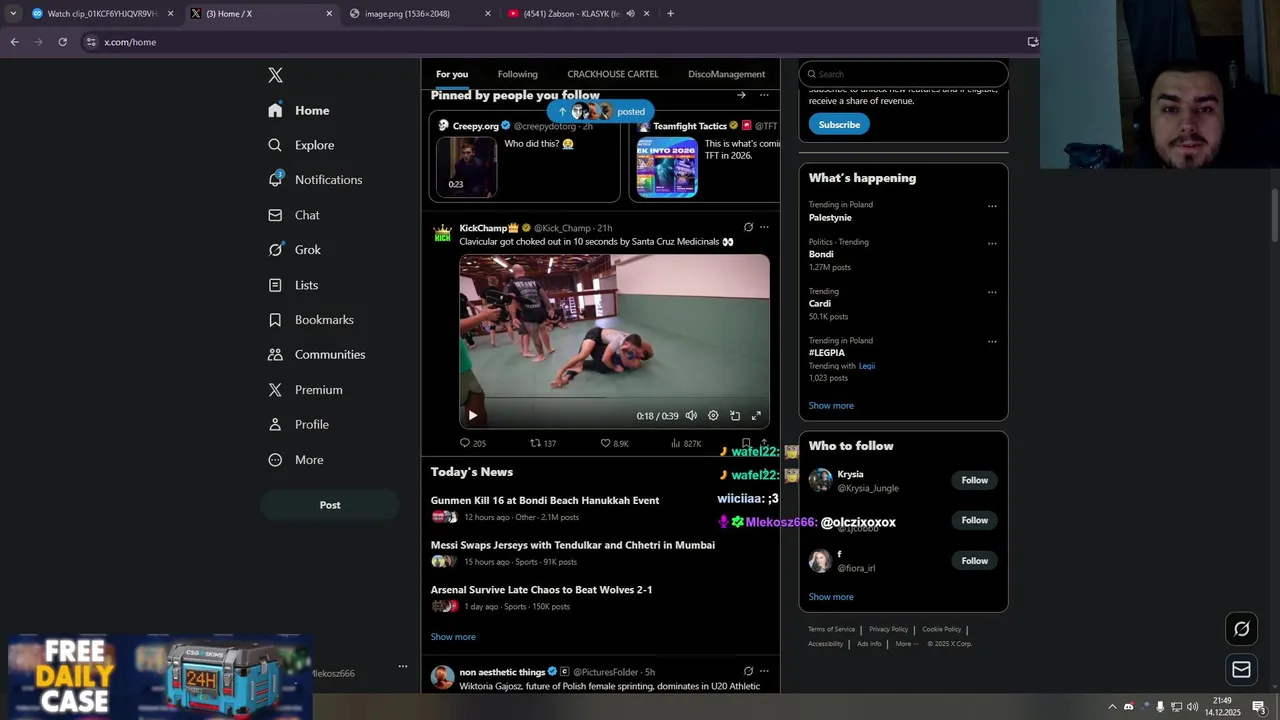Click the new posts pill
Image resolution: width=1280 pixels, height=720 pixels.
(600, 112)
